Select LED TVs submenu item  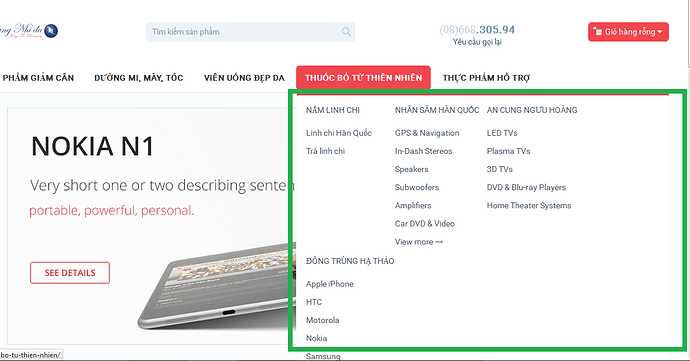click(x=502, y=133)
